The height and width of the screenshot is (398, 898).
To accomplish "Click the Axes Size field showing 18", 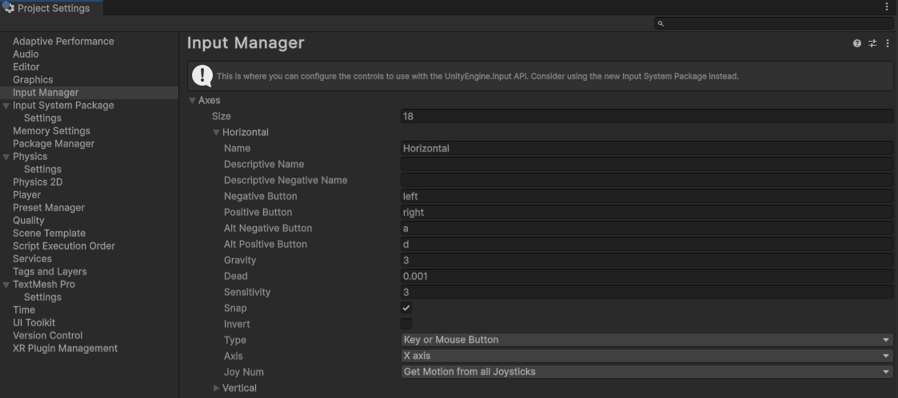I will coord(647,116).
